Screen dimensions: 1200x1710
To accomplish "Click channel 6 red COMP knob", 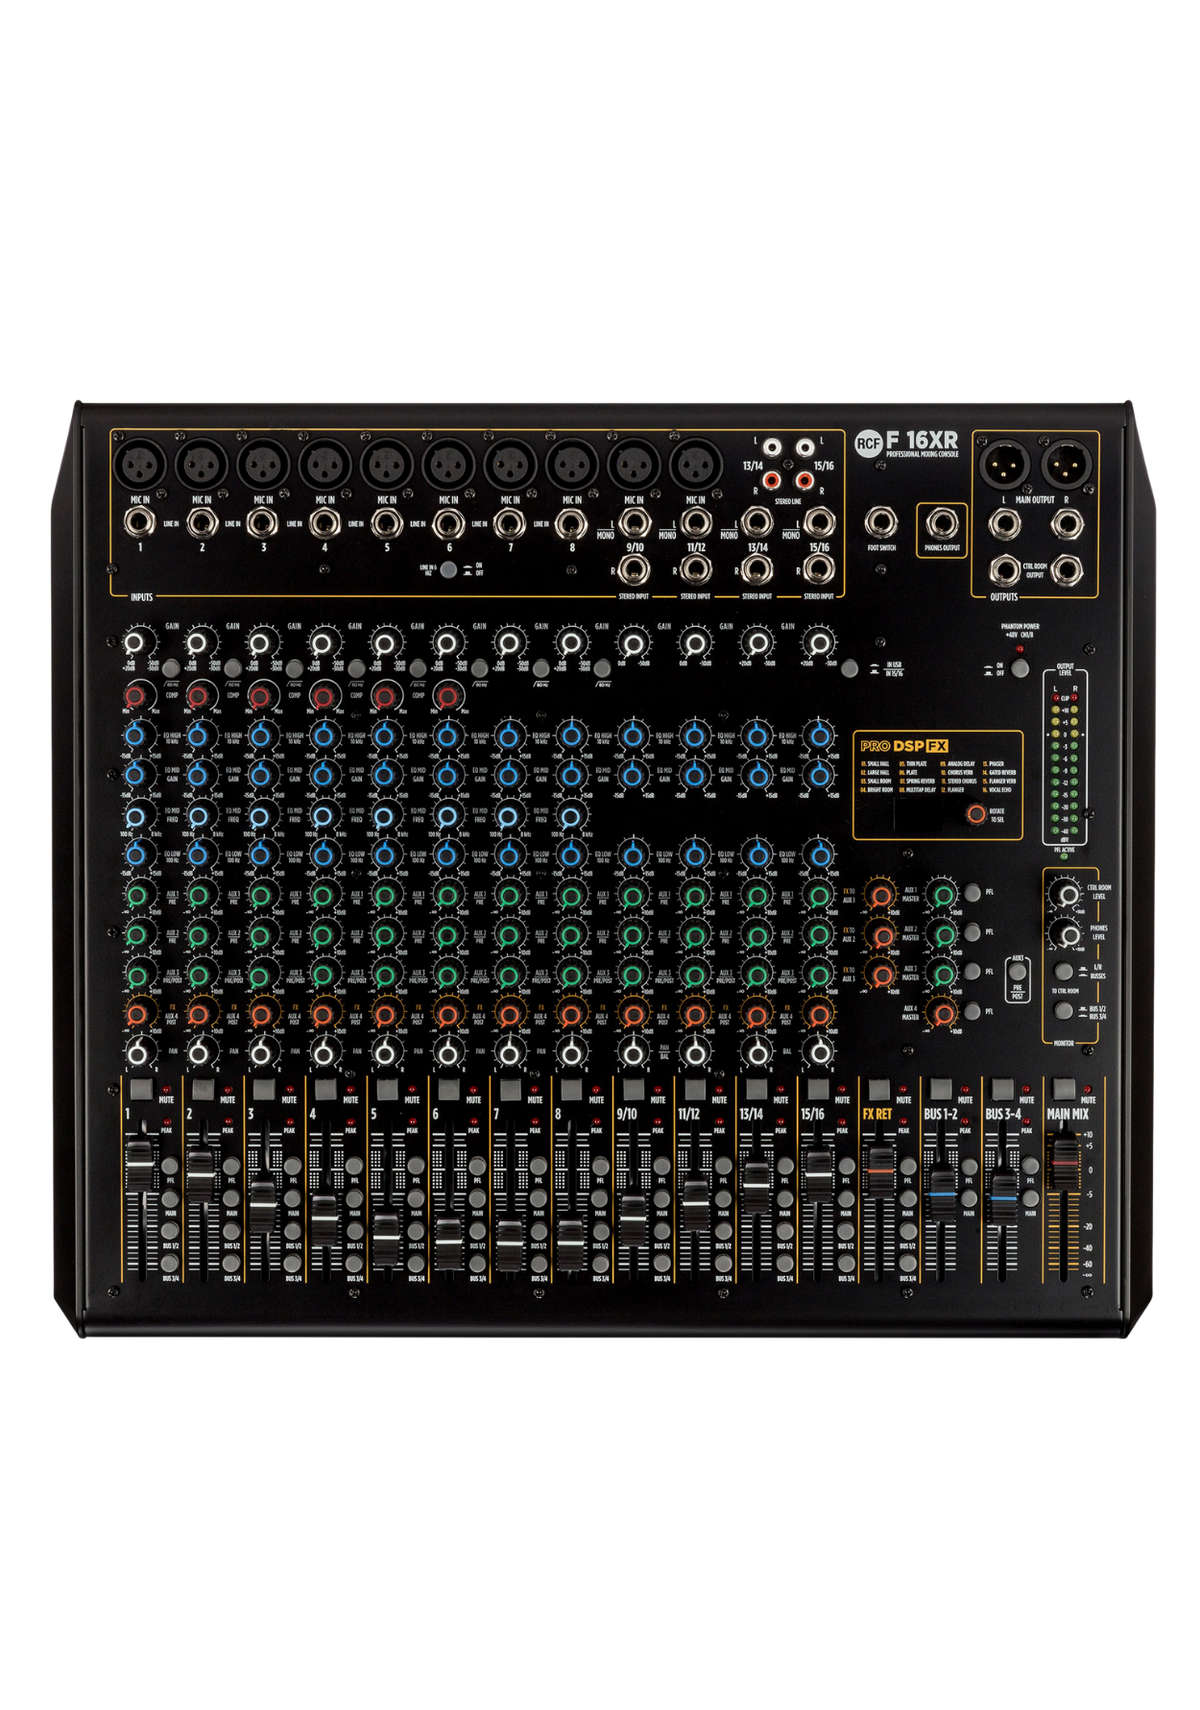I will 447,695.
